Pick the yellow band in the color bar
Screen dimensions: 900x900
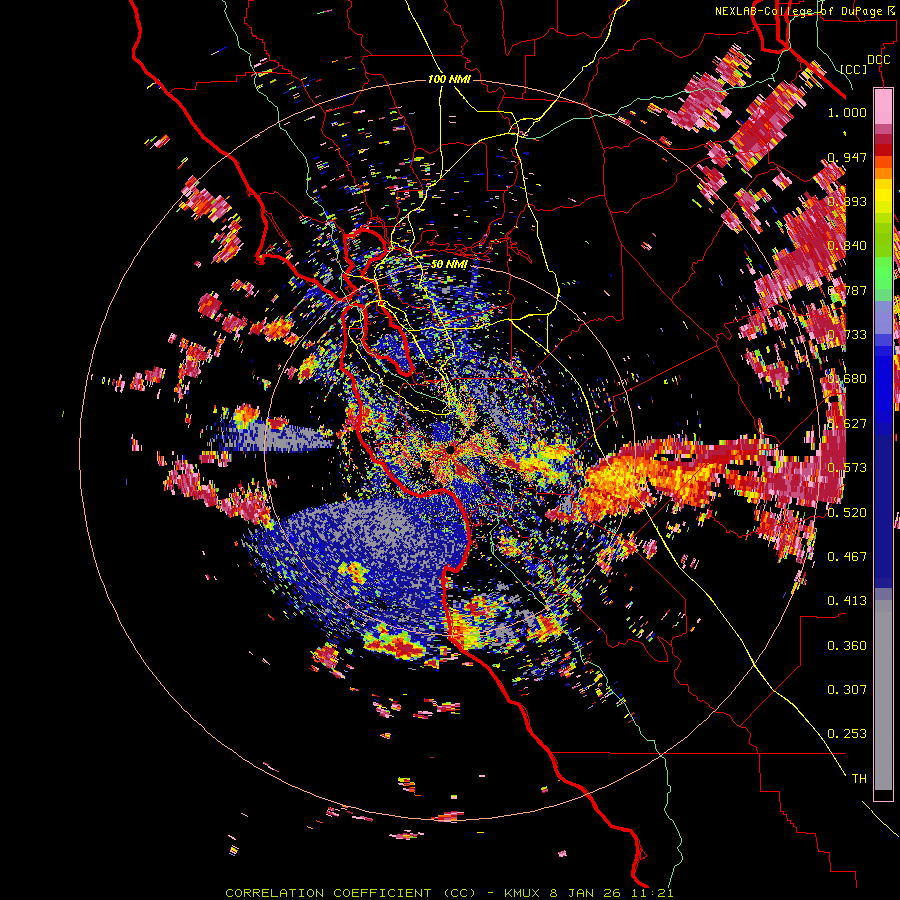(x=883, y=197)
